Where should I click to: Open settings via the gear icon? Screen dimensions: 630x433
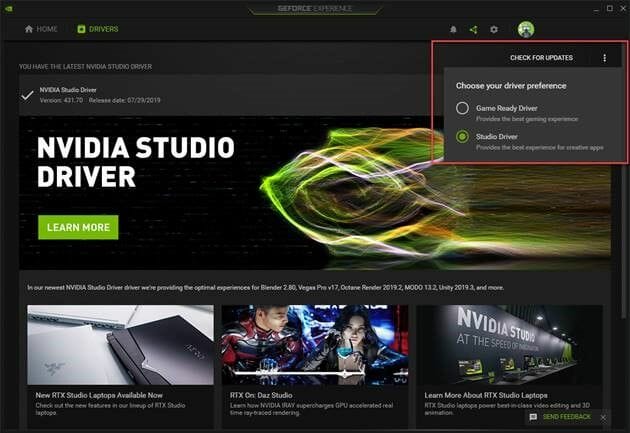click(494, 29)
